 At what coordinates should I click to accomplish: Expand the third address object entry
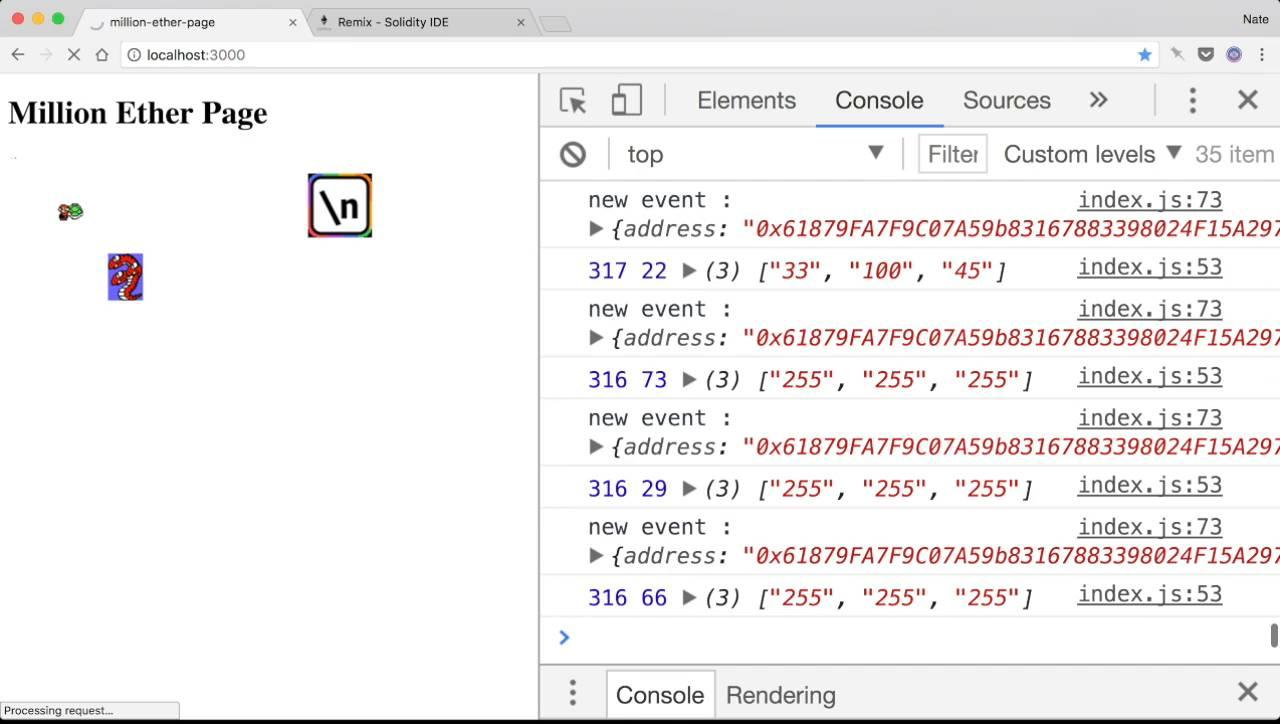point(596,447)
